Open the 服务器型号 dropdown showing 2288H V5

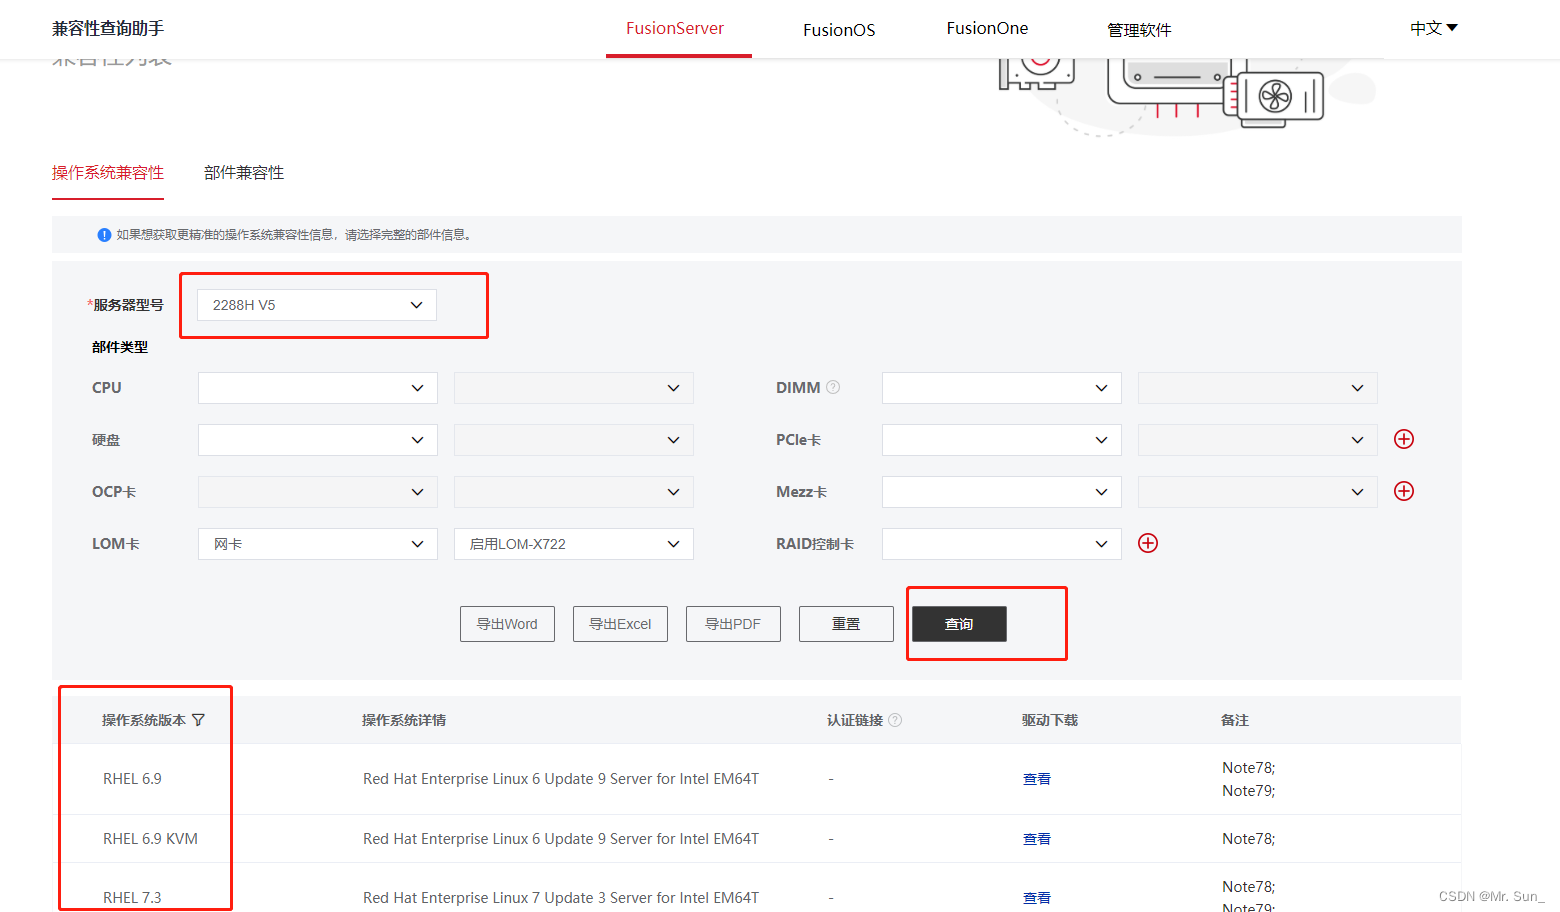point(317,305)
